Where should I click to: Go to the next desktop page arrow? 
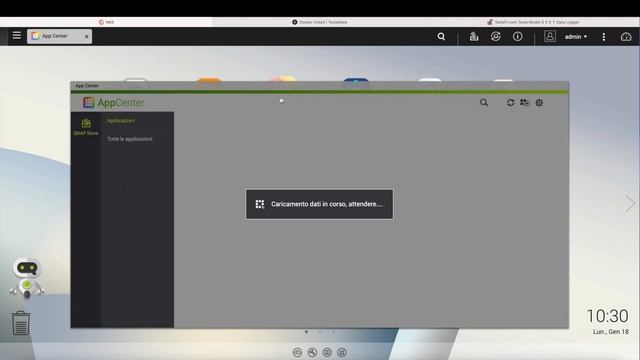(630, 203)
